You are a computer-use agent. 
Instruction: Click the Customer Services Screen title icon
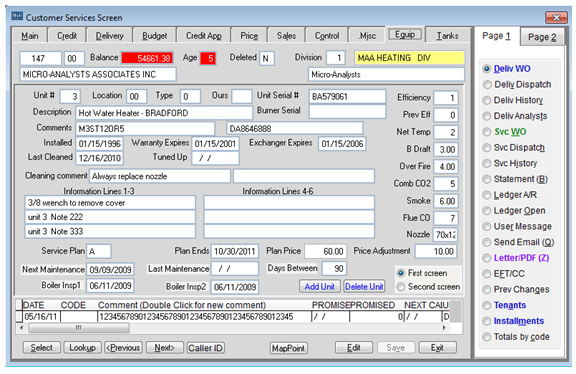click(17, 17)
